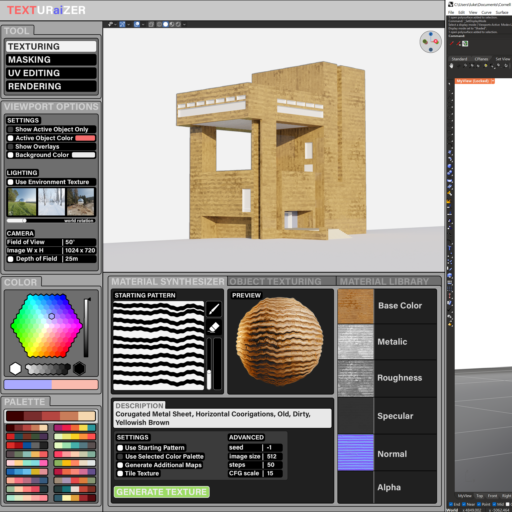Open the Material Library tab
Image resolution: width=512 pixels, height=512 pixels.
(384, 282)
